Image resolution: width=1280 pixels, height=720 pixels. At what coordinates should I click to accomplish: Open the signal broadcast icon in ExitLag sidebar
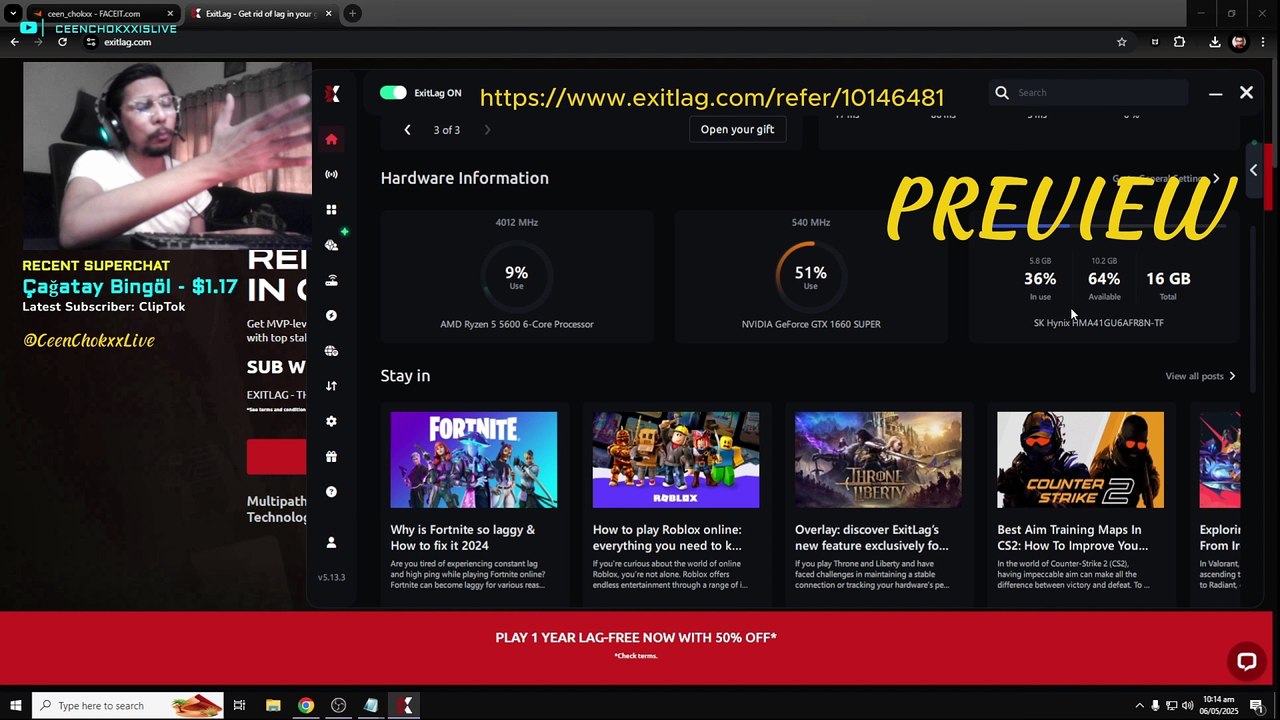point(331,174)
